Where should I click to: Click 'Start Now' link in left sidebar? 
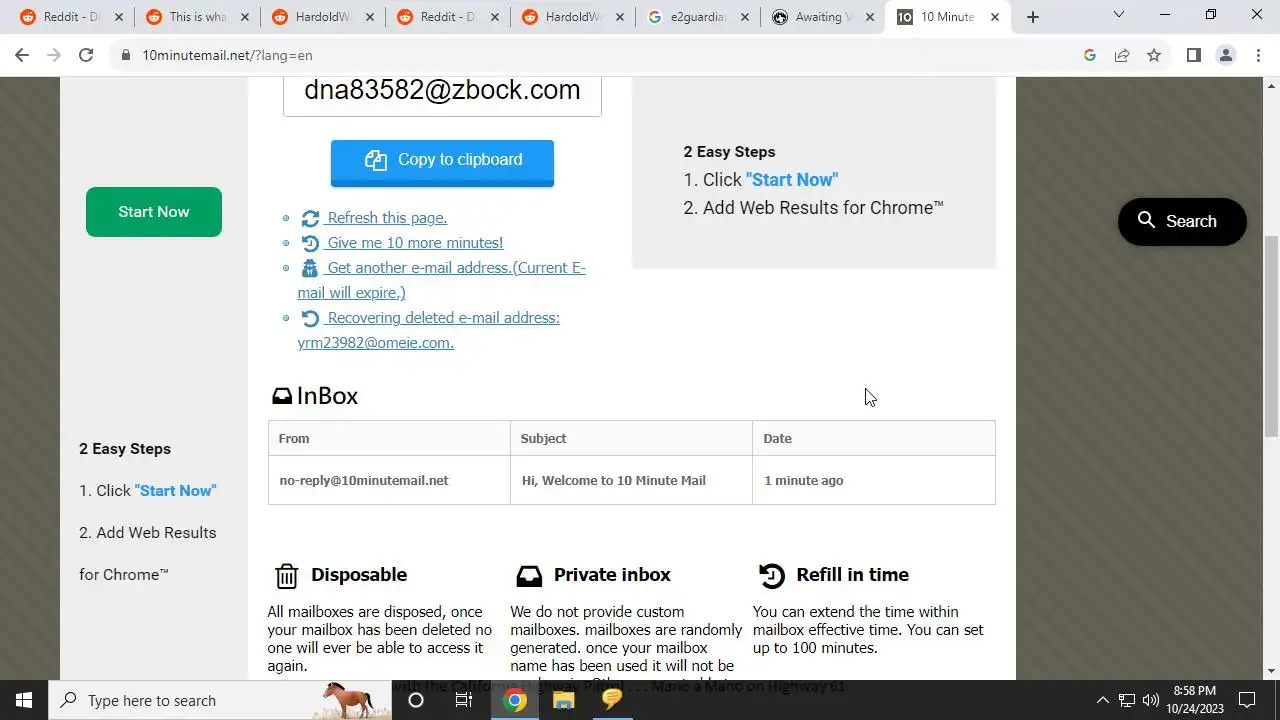point(175,491)
